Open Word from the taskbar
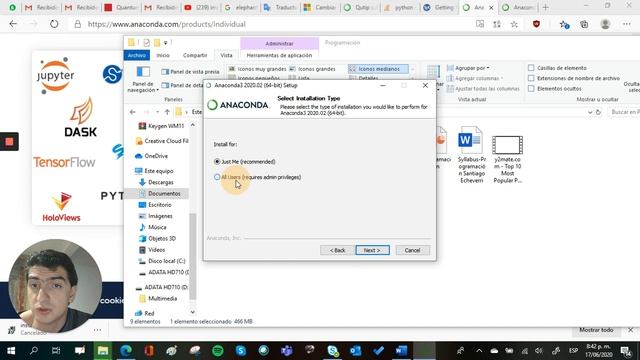 click(401, 351)
